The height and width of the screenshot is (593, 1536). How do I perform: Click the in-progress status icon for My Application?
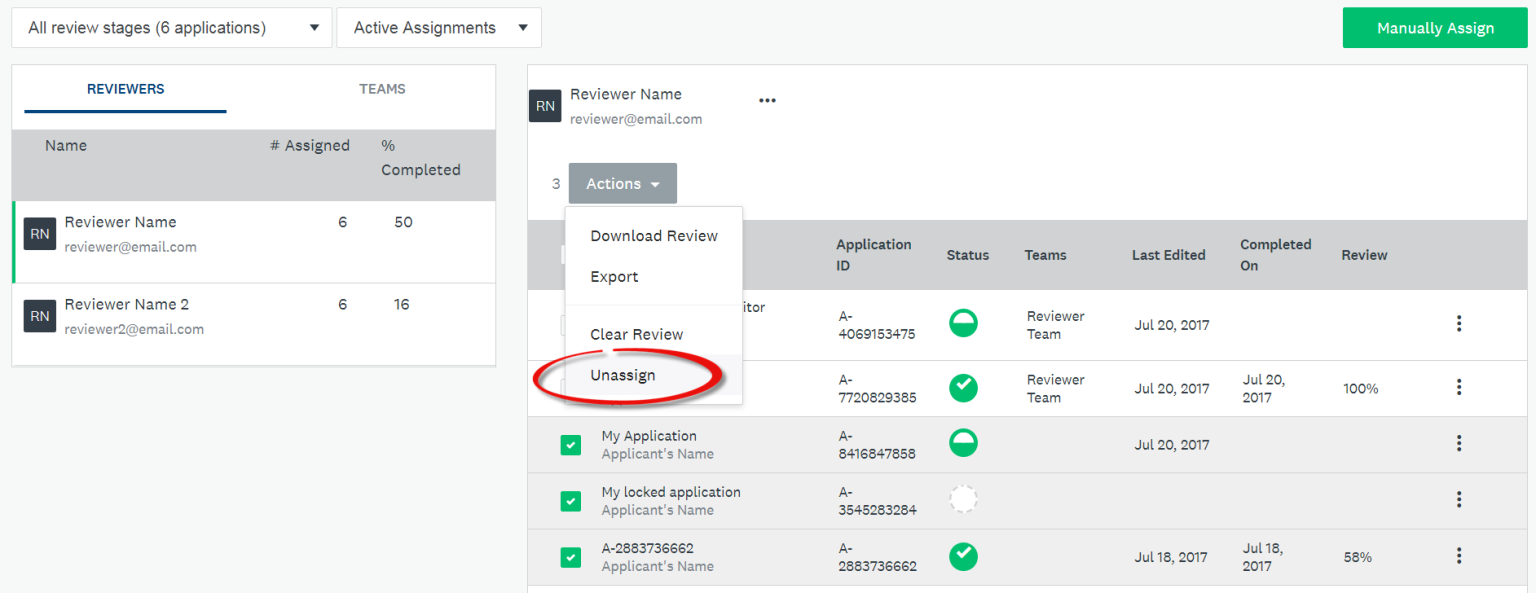(x=963, y=443)
